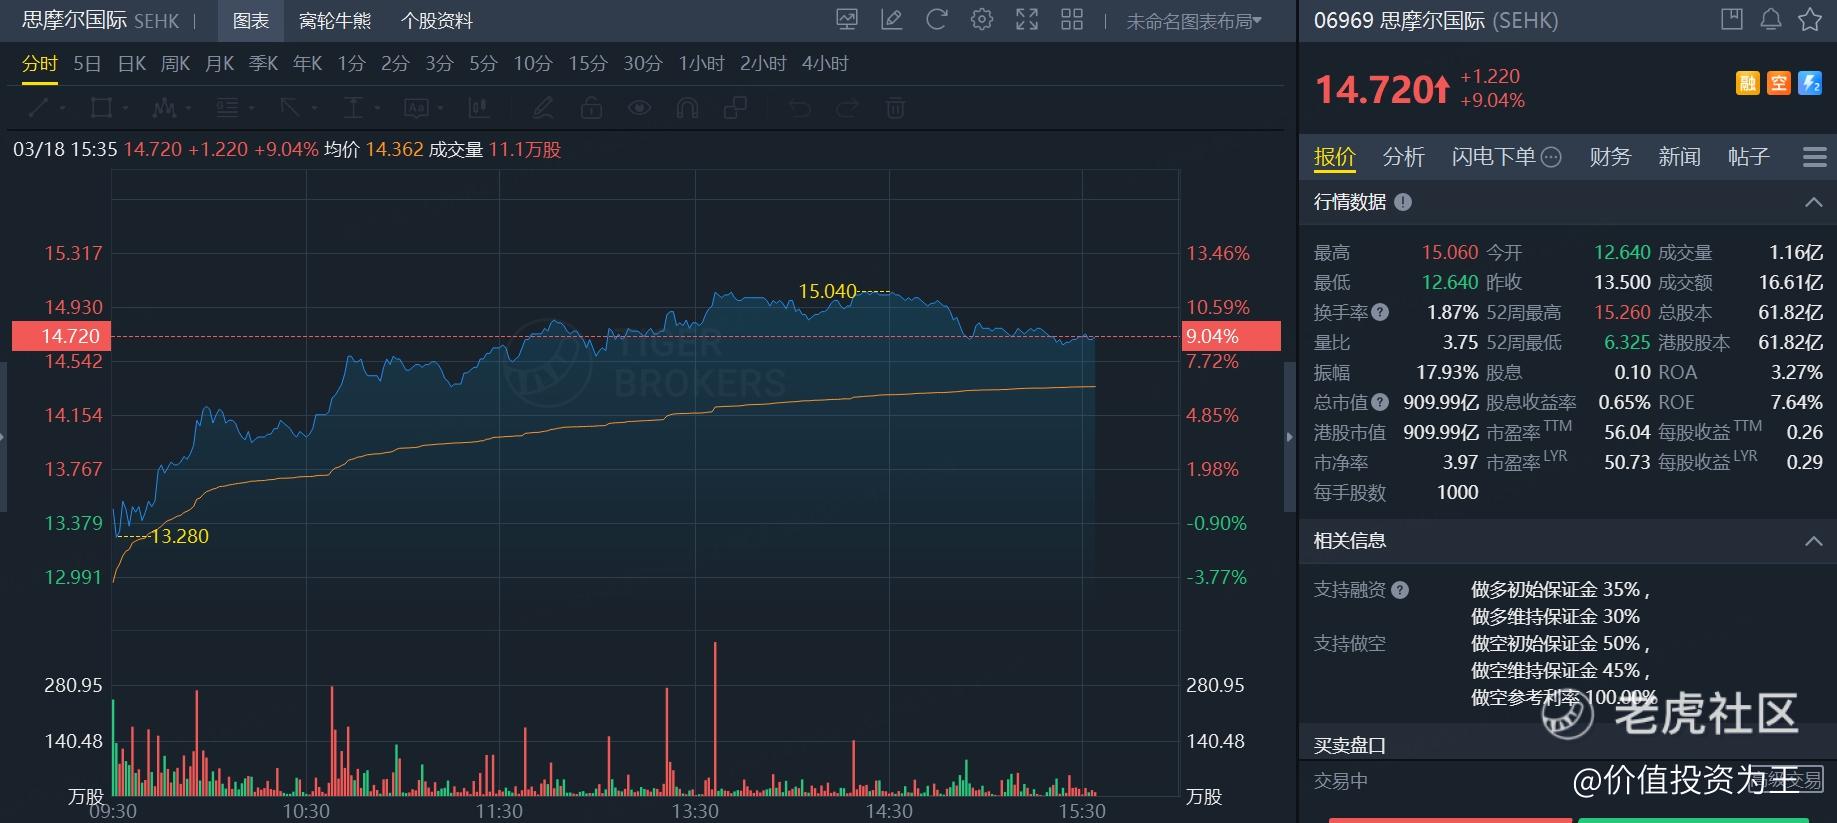Open the 新闻 tab
Image resolution: width=1837 pixels, height=823 pixels.
[x=1679, y=157]
